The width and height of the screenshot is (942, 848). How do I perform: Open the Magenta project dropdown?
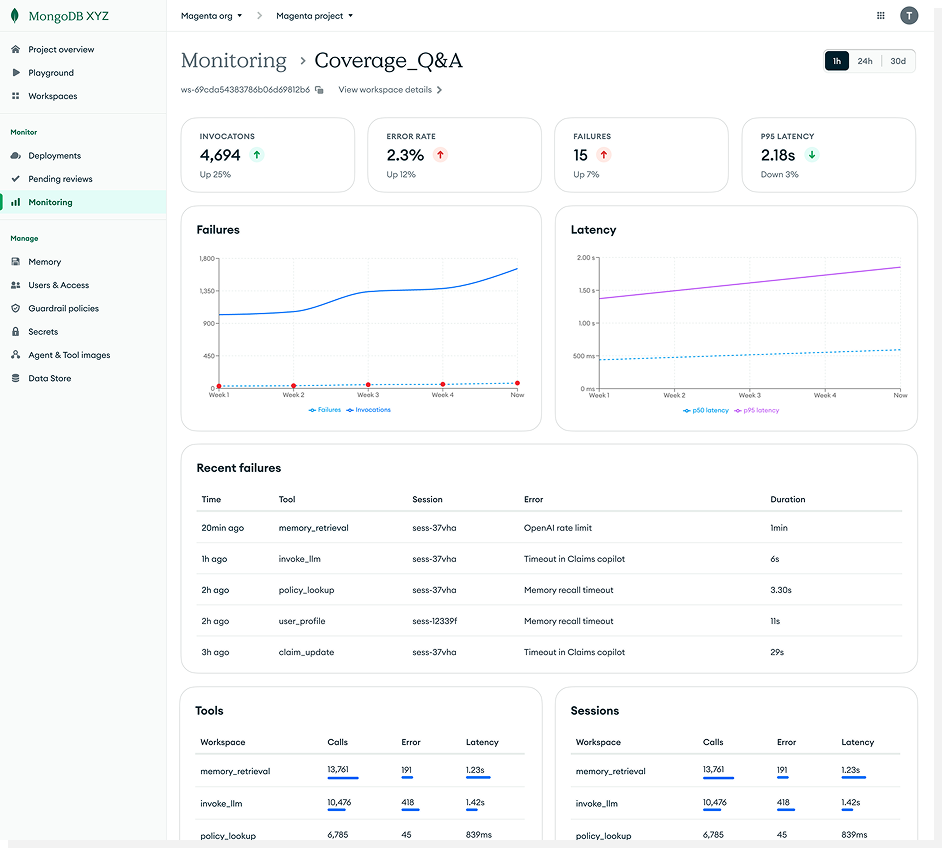[314, 16]
